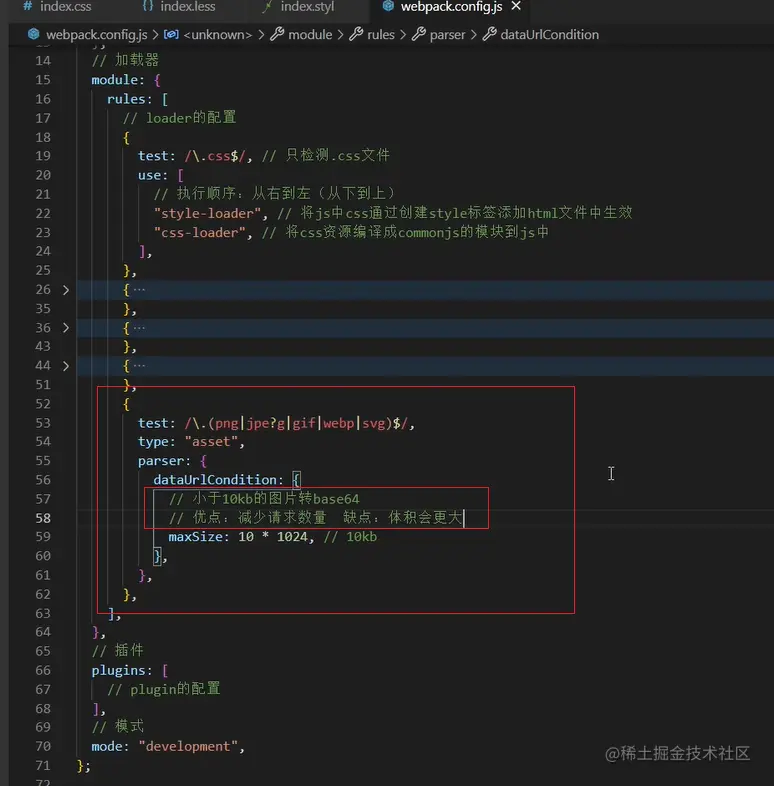Image resolution: width=774 pixels, height=786 pixels.
Task: Click line number 70 in the gutter
Action: (43, 746)
